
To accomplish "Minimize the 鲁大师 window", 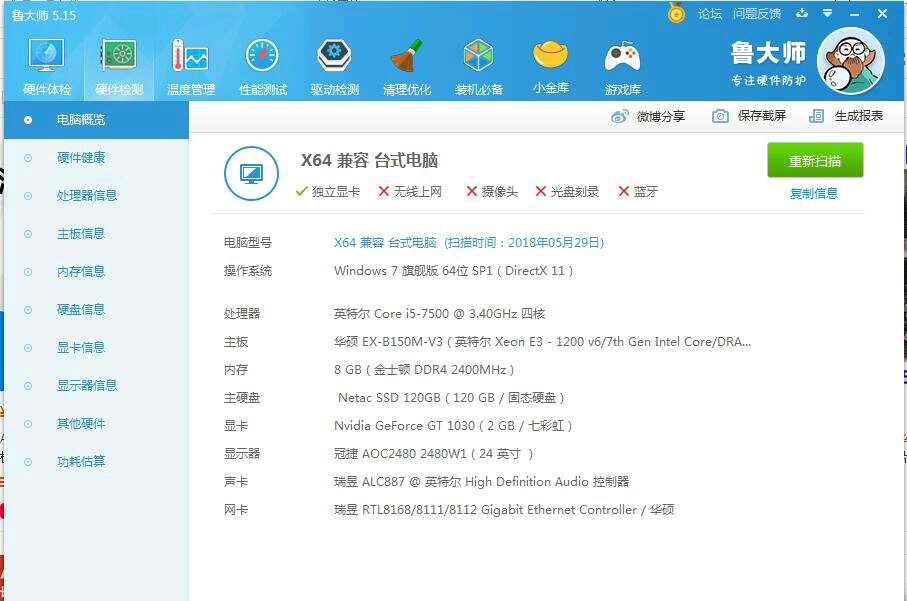I will 854,13.
